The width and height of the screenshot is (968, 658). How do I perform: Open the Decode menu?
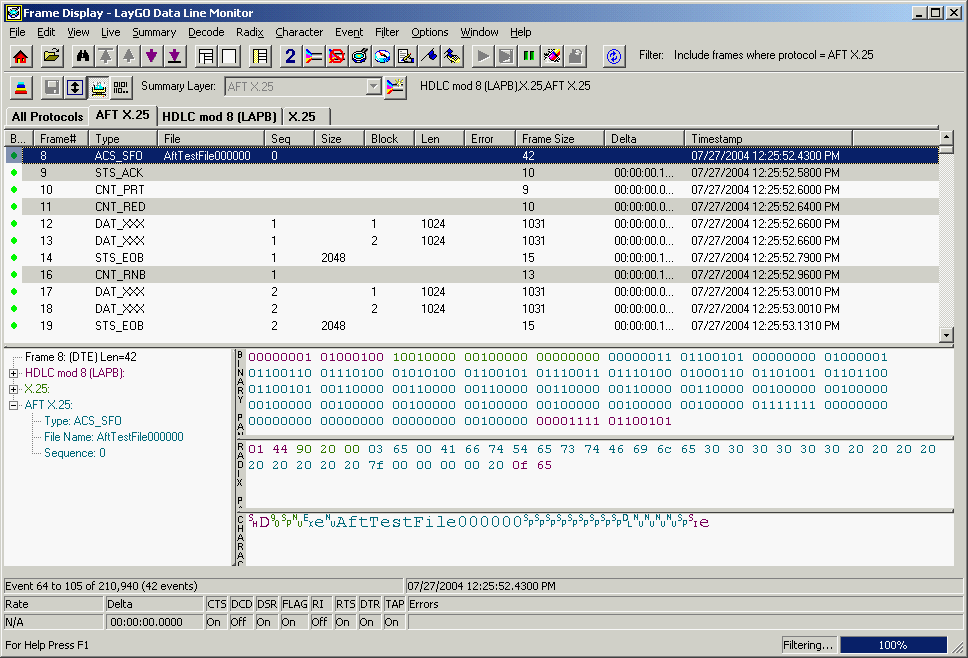[206, 32]
